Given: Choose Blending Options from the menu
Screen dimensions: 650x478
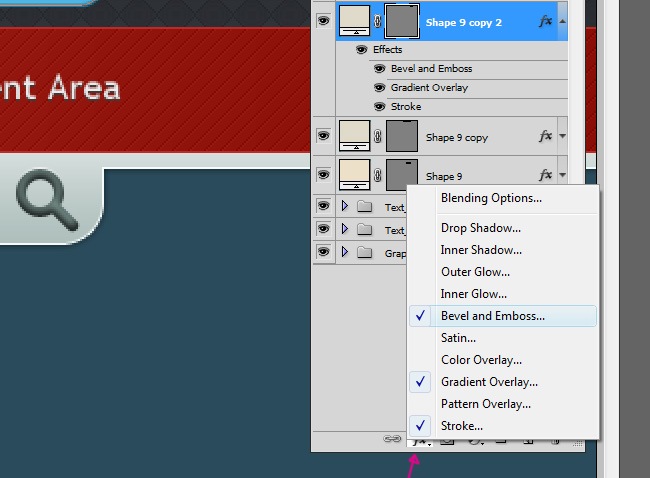Looking at the screenshot, I should pyautogui.click(x=491, y=198).
